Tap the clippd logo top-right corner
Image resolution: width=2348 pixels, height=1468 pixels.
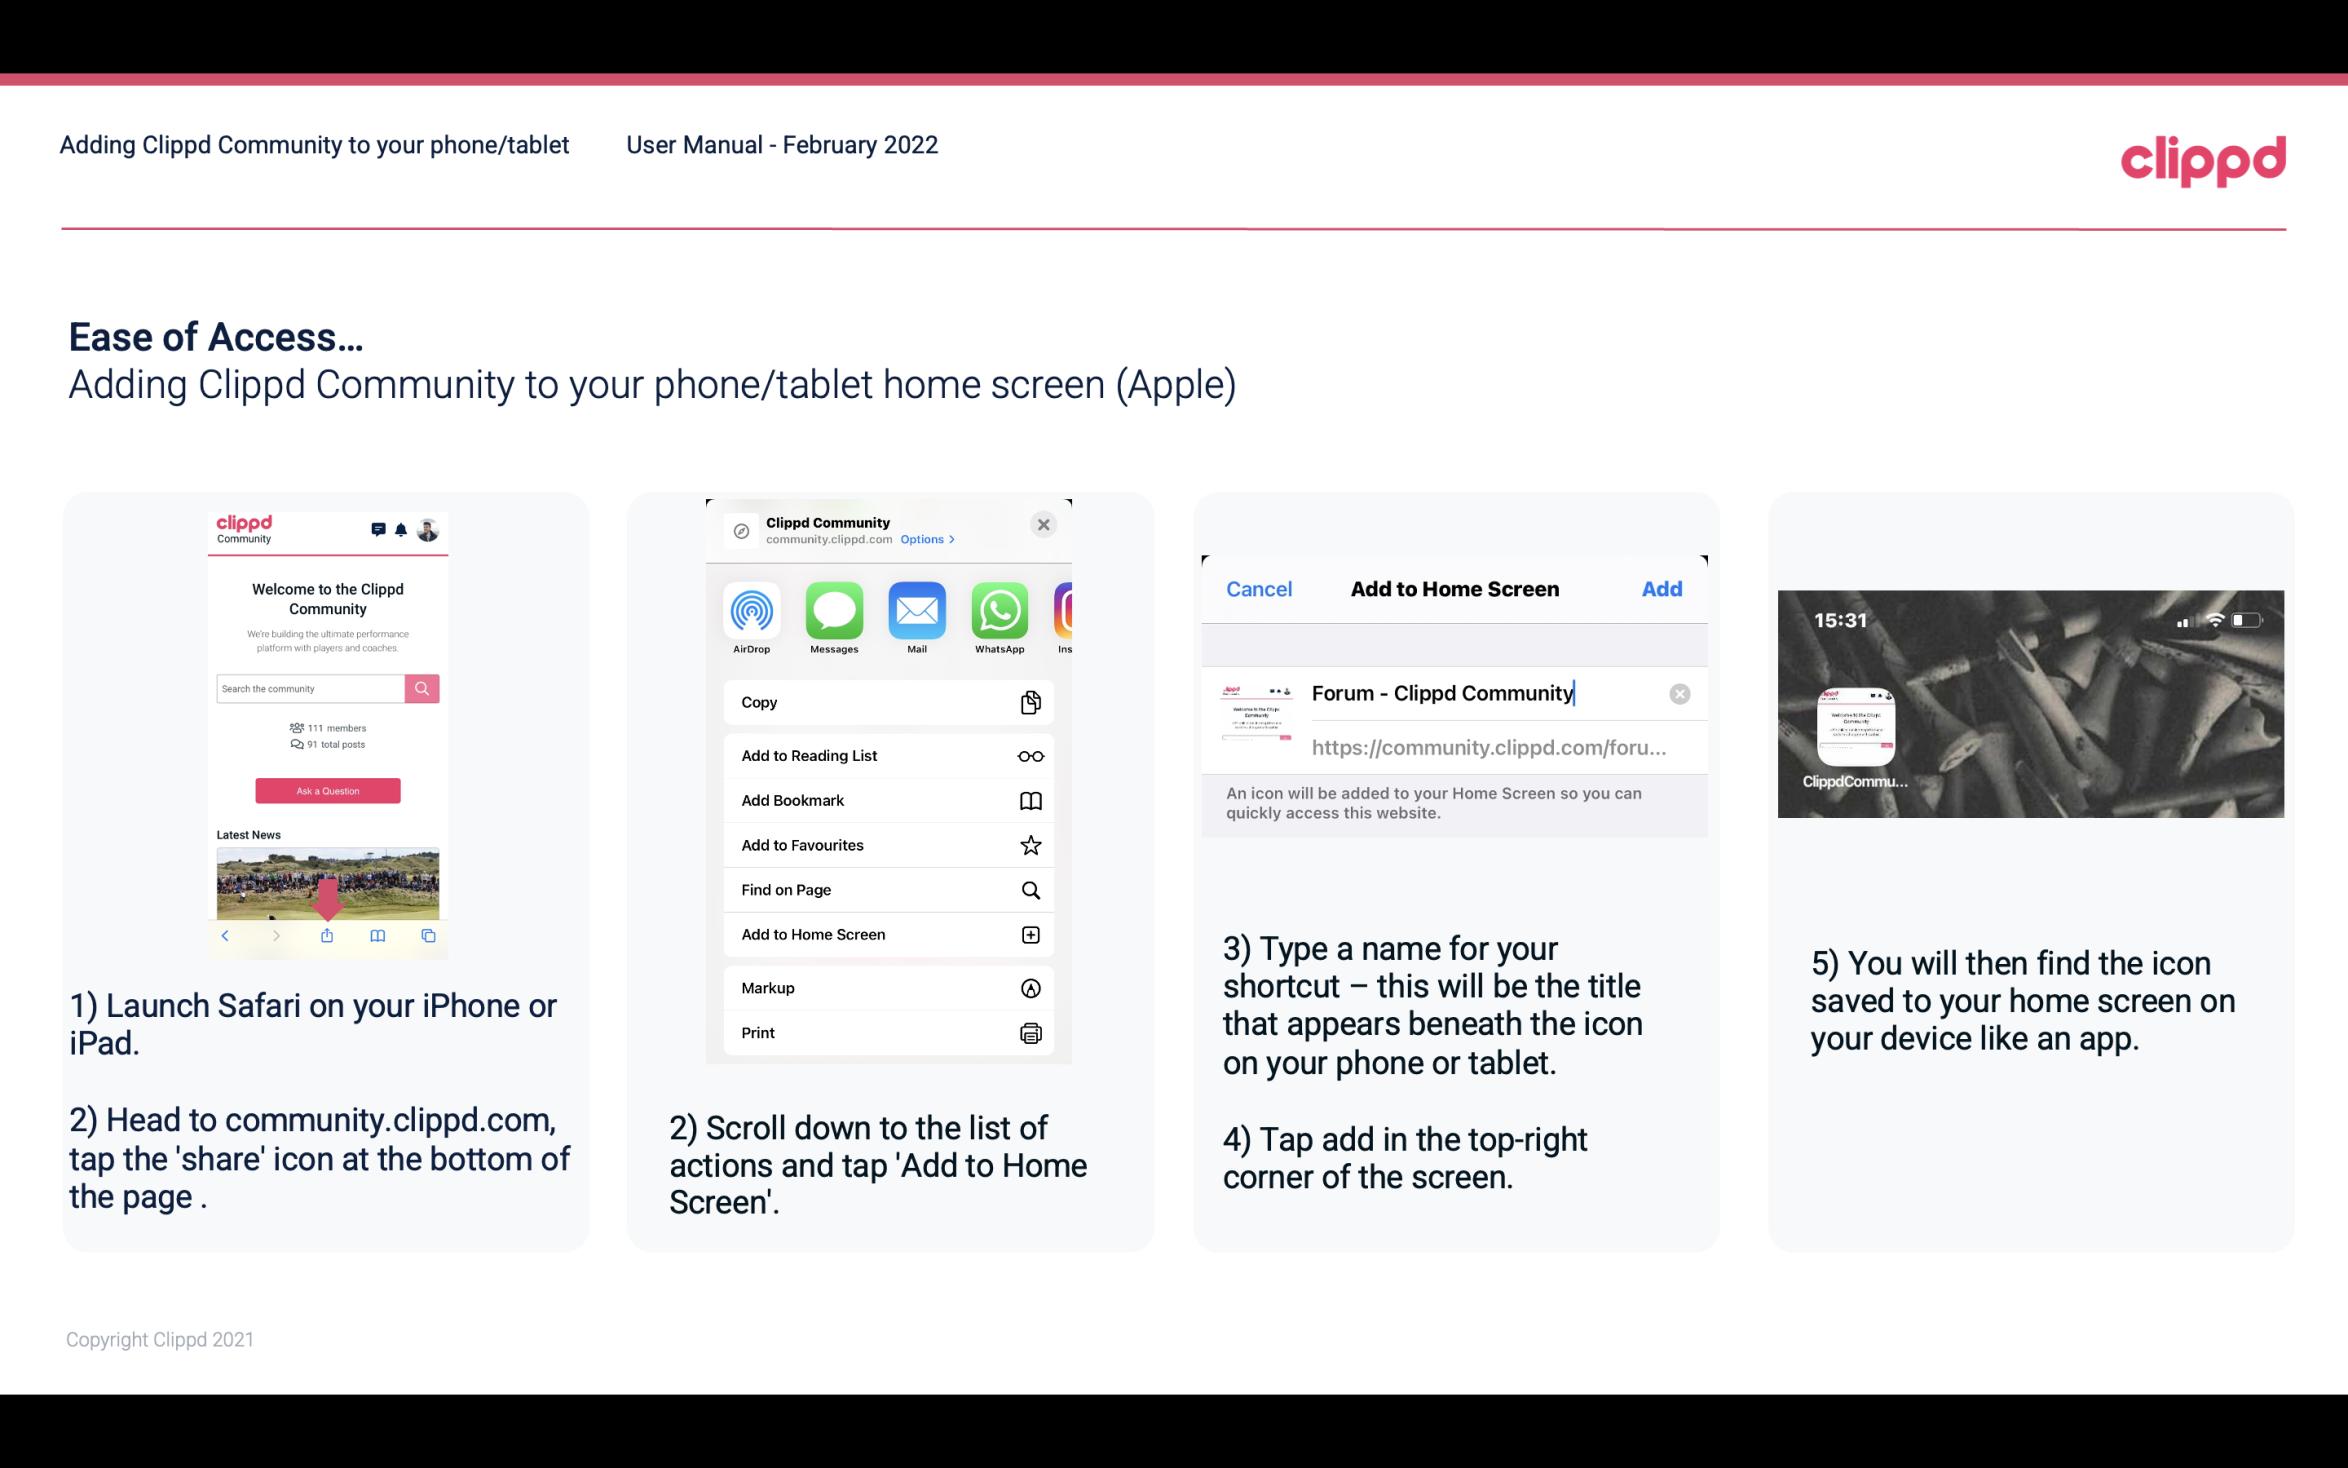click(2204, 157)
